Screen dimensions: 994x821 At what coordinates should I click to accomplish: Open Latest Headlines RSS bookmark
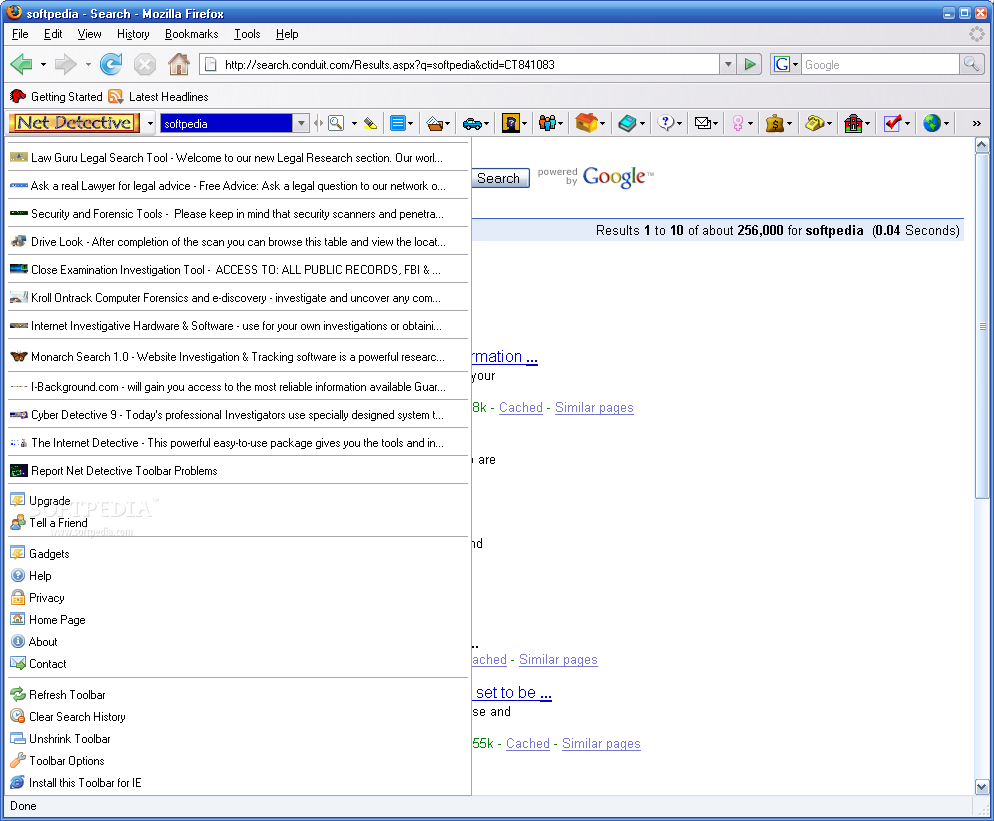(158, 96)
